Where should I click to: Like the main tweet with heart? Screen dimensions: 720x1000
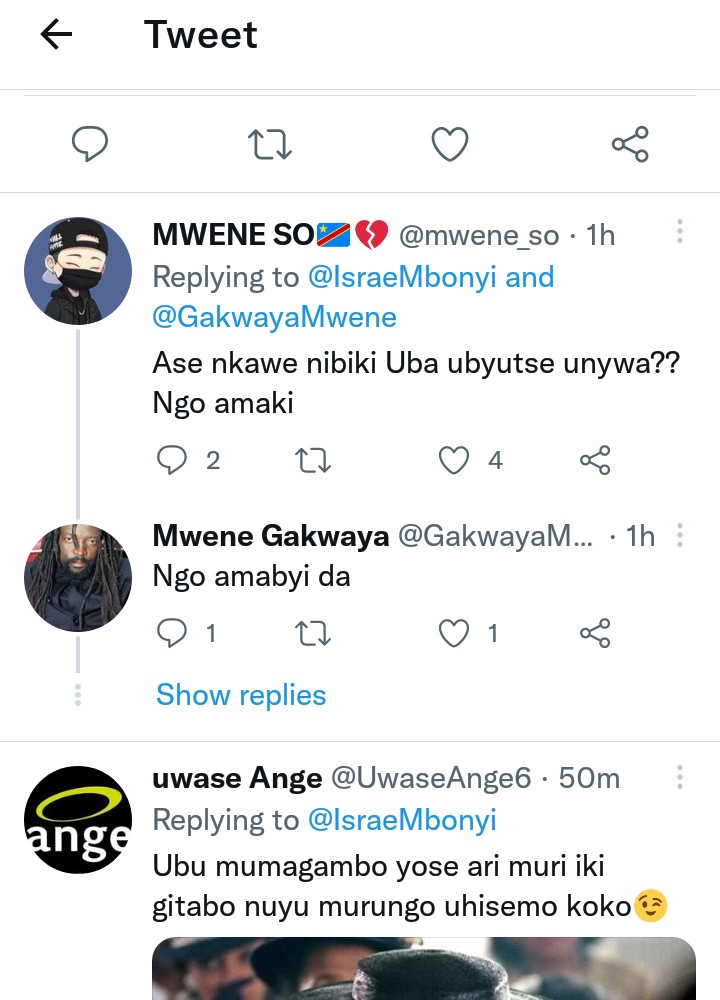[450, 145]
